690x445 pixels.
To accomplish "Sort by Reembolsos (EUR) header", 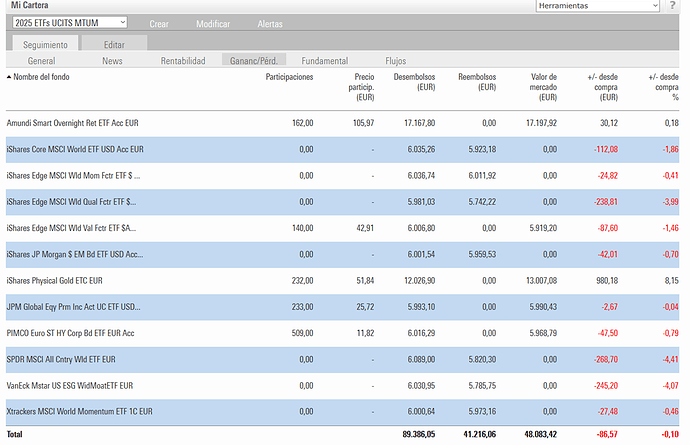I will point(477,82).
